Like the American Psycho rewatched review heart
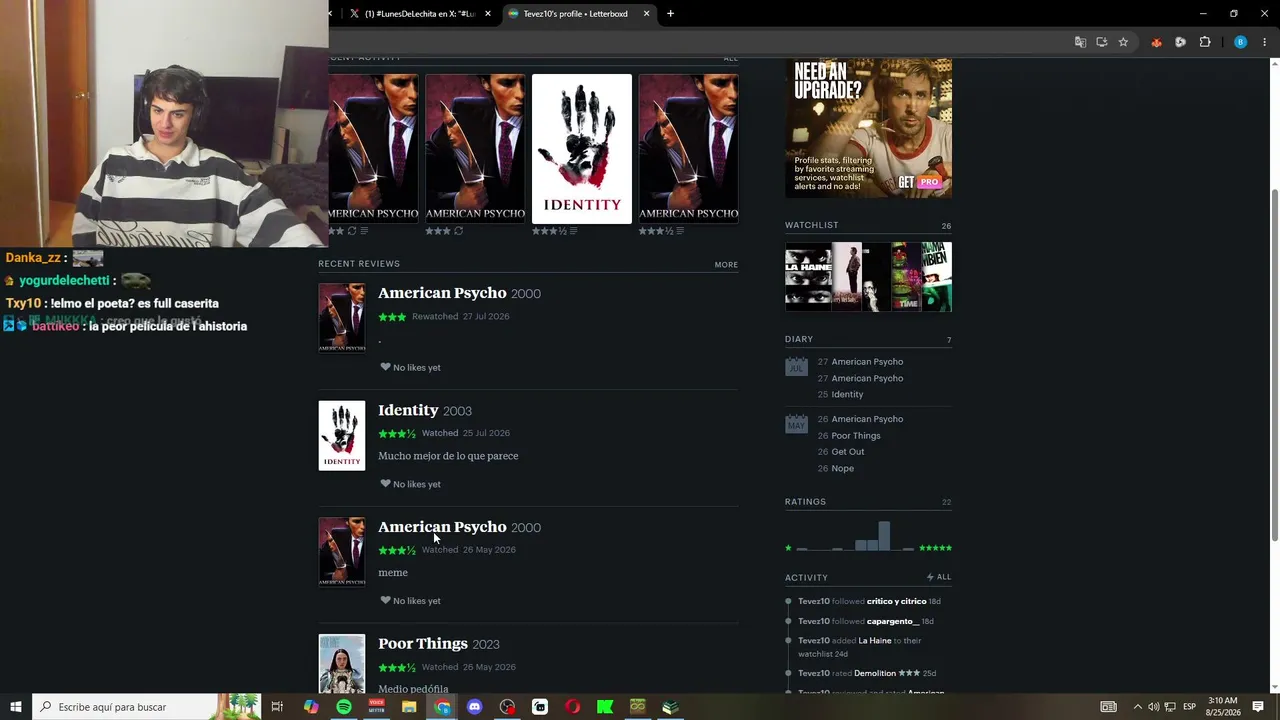The image size is (1280, 720). coord(385,367)
